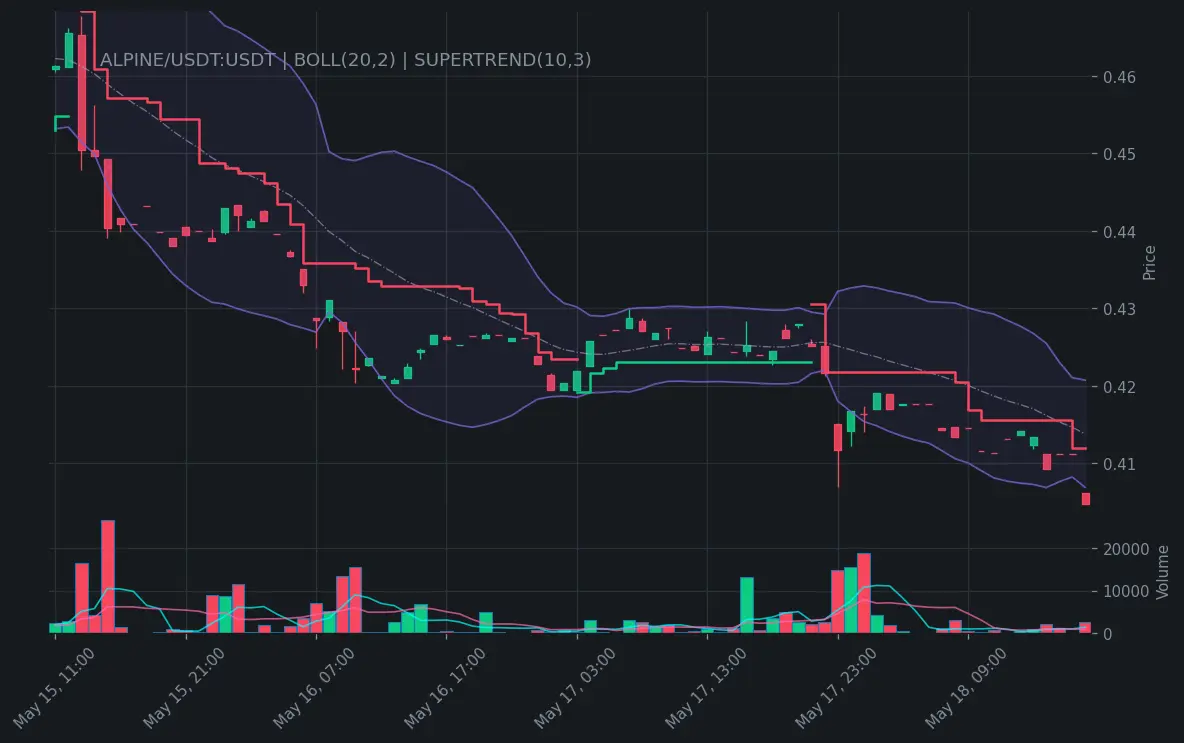This screenshot has height=743, width=1184.
Task: Click the 0 volume axis label
Action: pyautogui.click(x=1108, y=634)
